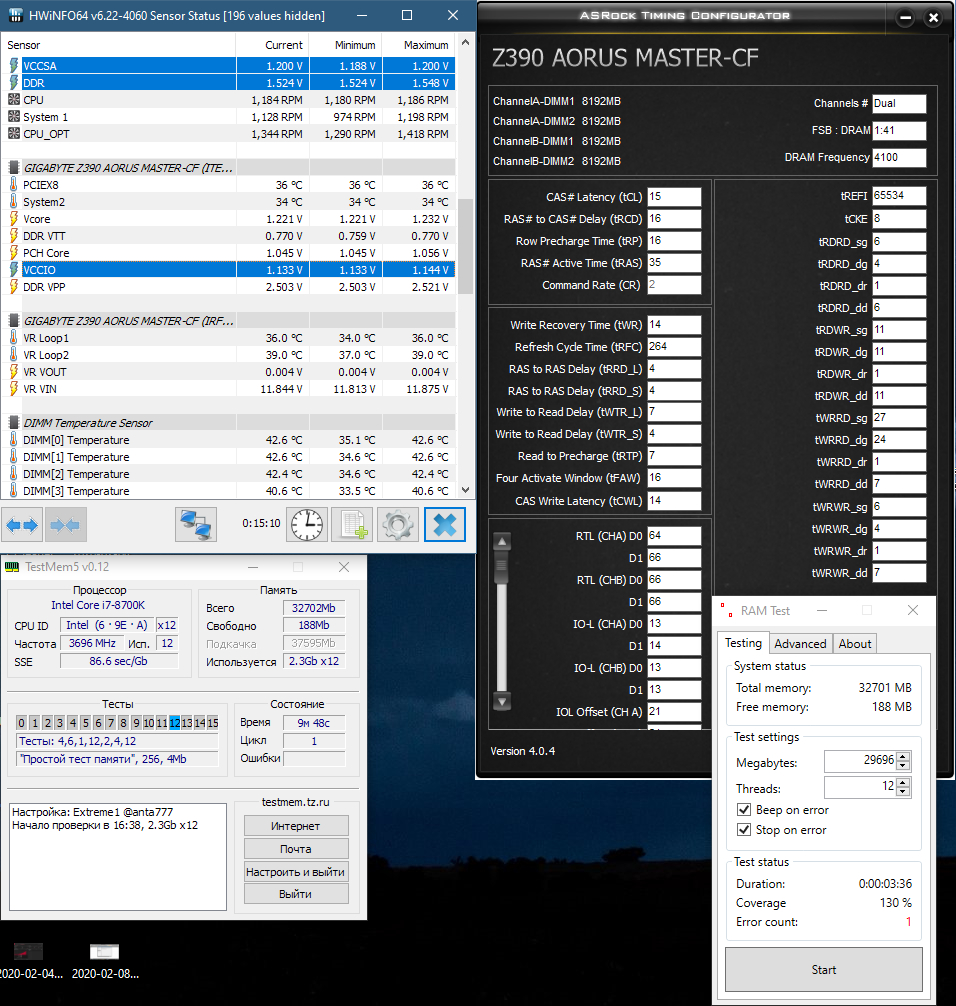Image resolution: width=956 pixels, height=1006 pixels.
Task: Click HWiNFO sensor list scroll up arrow
Action: tap(466, 42)
